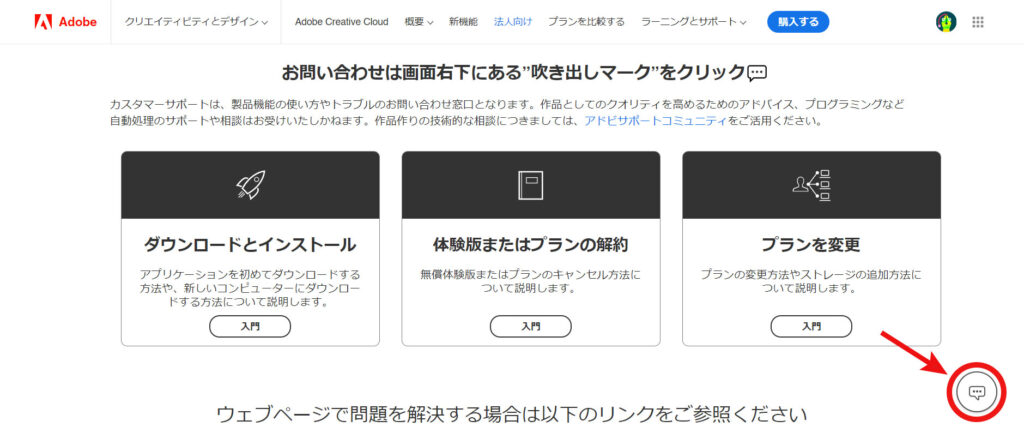Image resolution: width=1024 pixels, height=445 pixels.
Task: Click 無償体験版またはプランのキャンセル description text
Action: [530, 281]
